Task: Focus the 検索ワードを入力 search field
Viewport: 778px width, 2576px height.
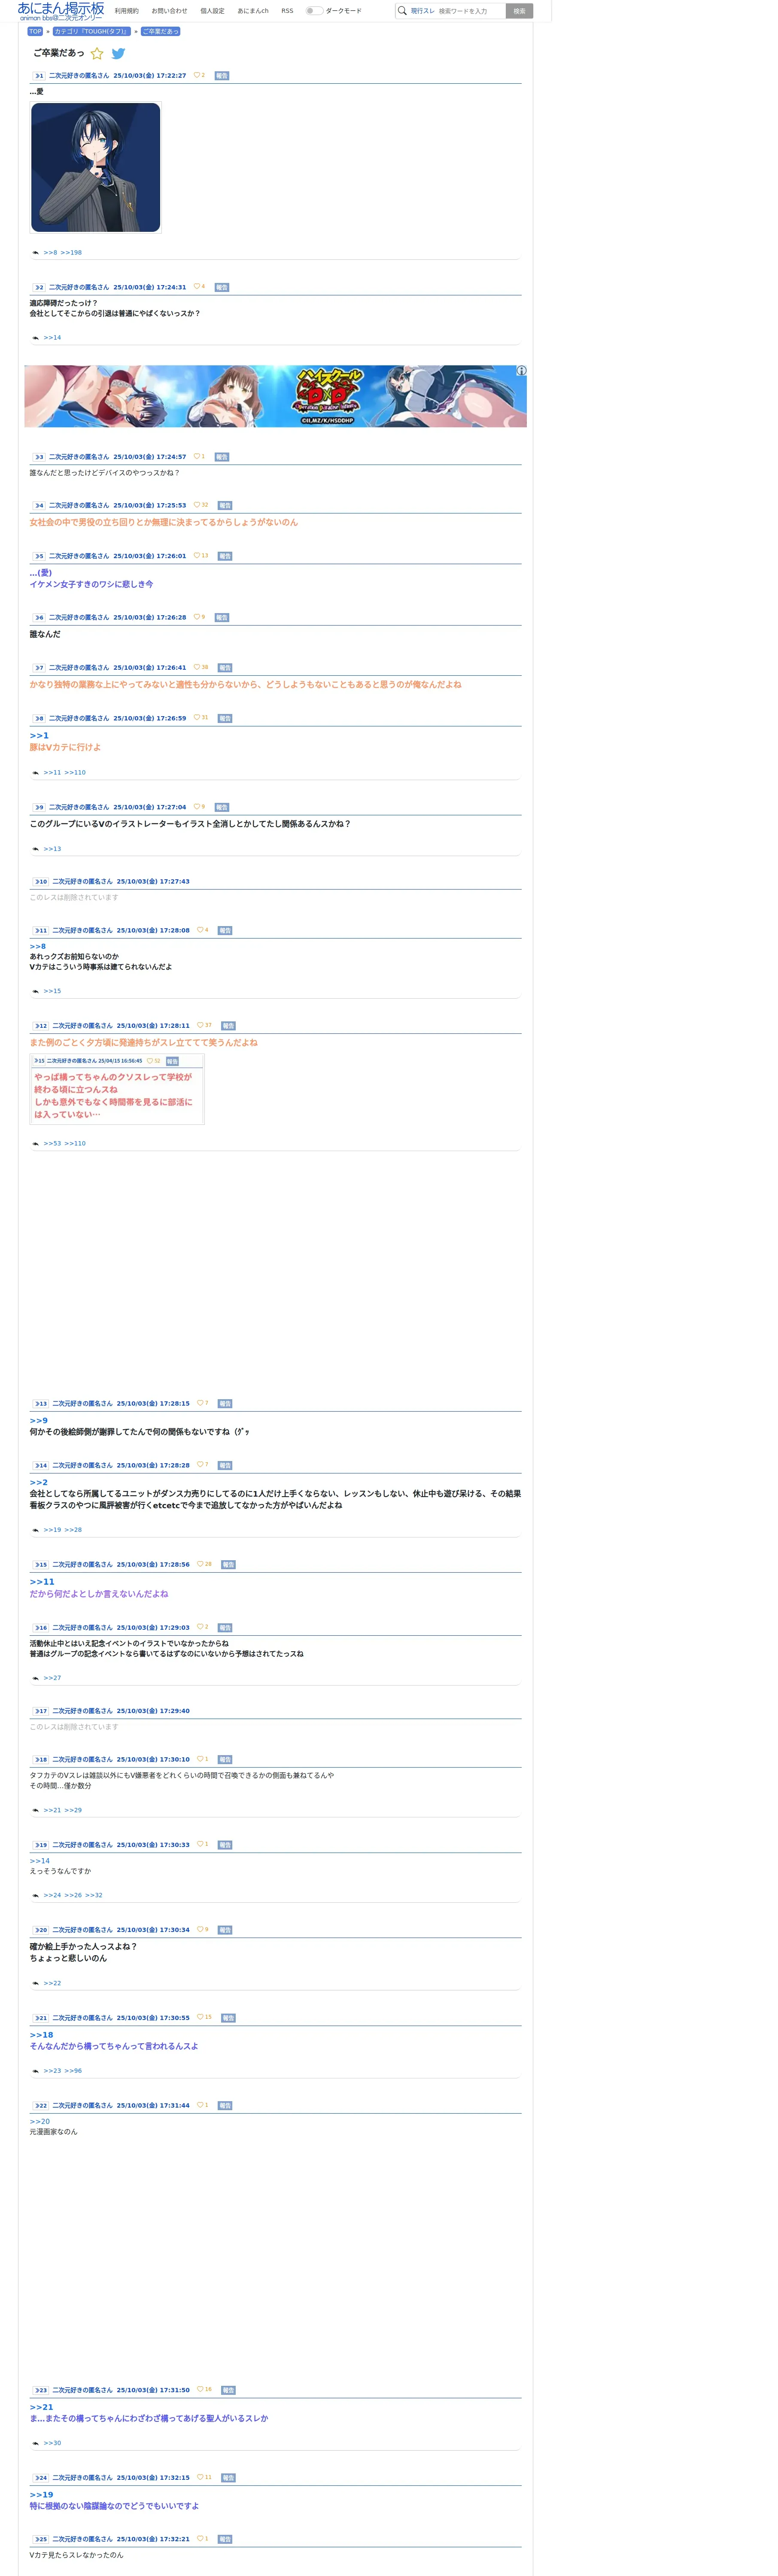Action: (x=470, y=11)
